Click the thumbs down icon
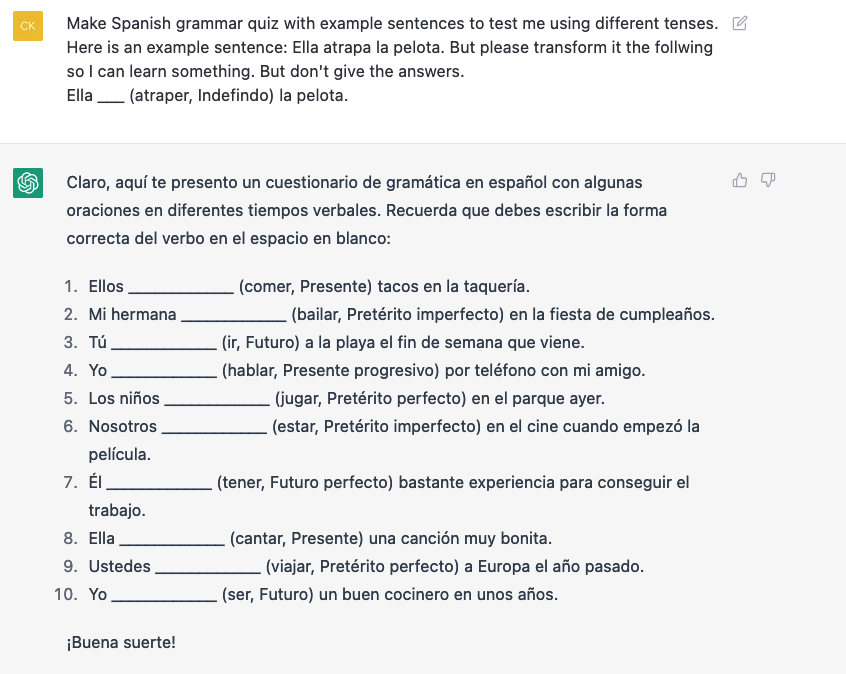 [x=768, y=180]
